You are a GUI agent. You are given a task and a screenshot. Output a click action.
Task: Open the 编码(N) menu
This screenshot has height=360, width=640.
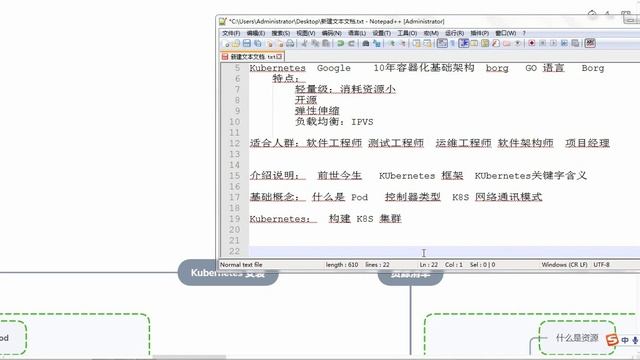[x=331, y=33]
